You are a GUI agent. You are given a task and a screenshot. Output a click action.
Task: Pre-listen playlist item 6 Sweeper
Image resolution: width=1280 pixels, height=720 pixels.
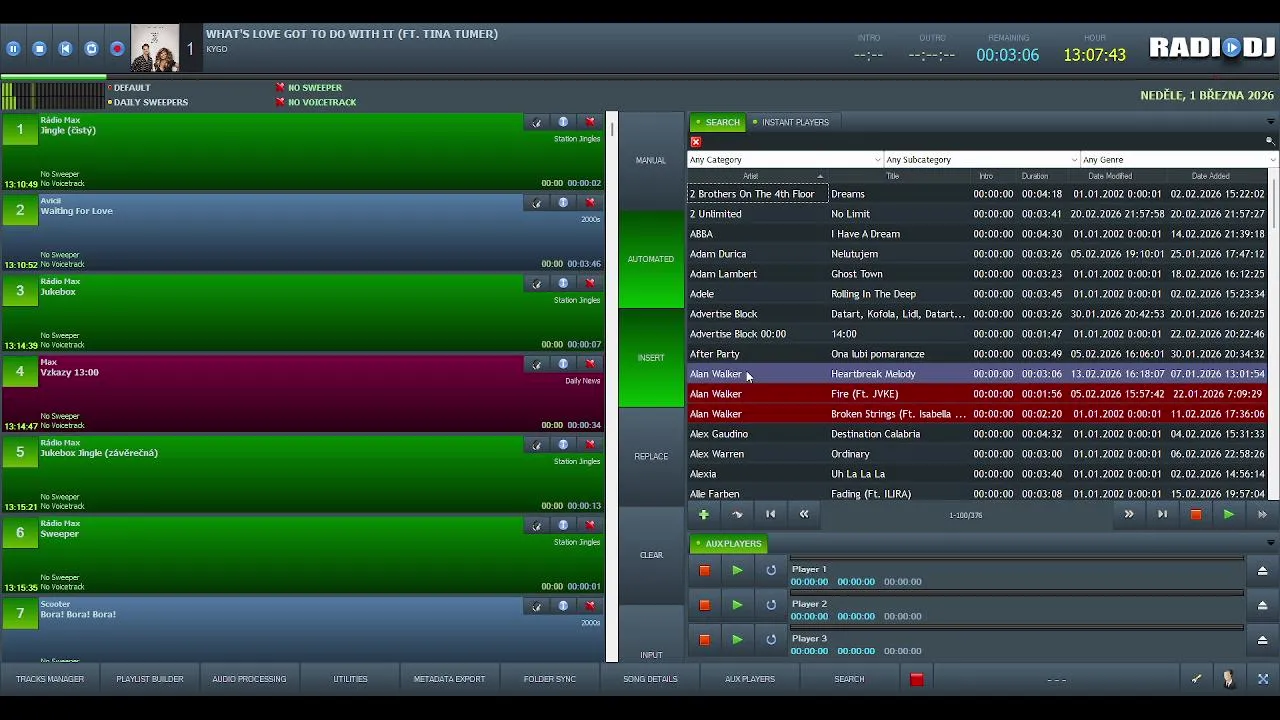point(537,525)
